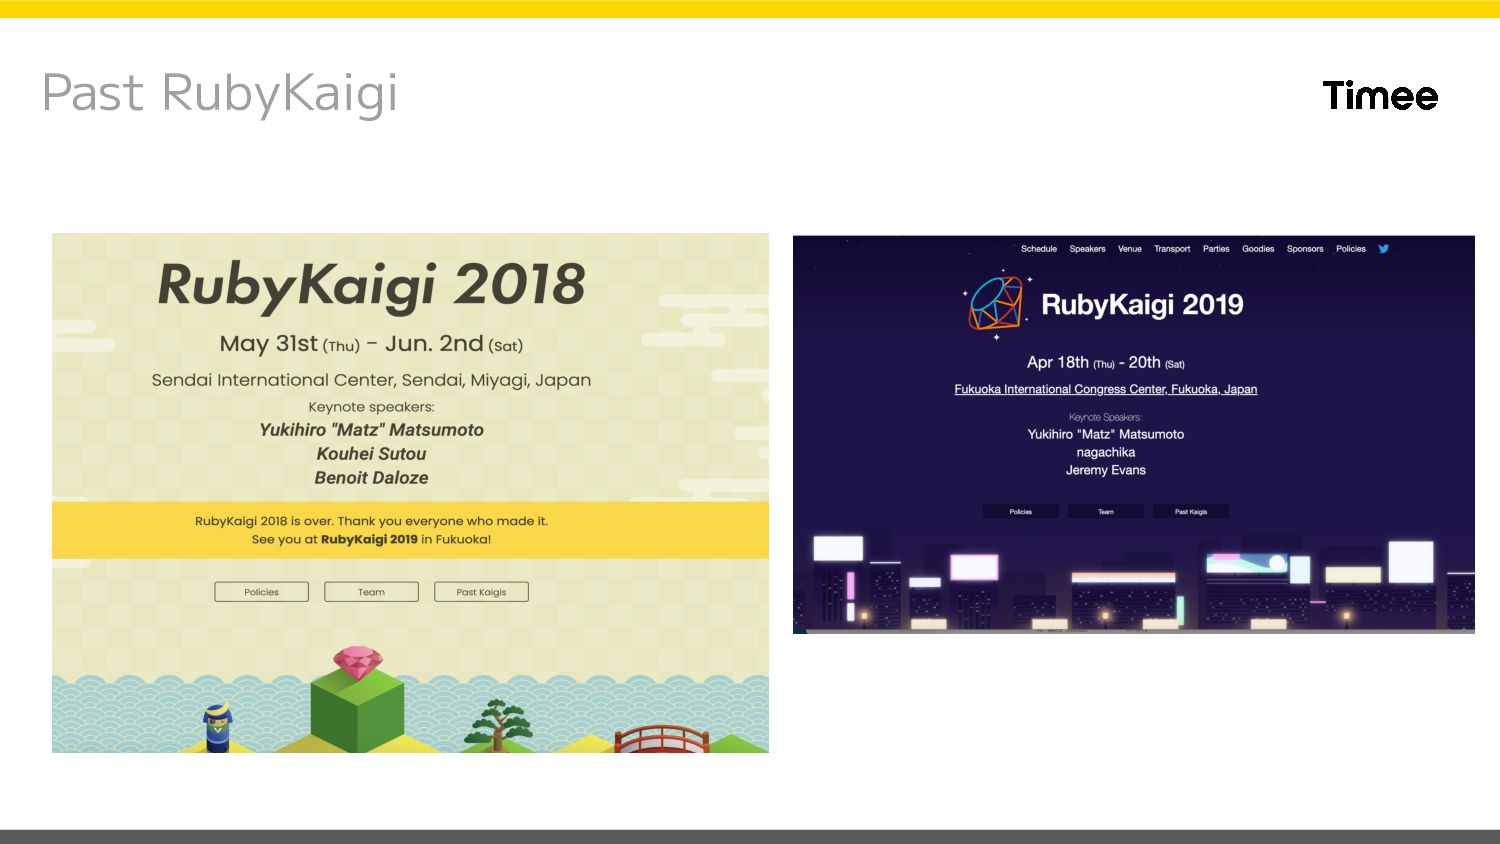
Task: Select Jeremy Evans keynote speaker name
Action: coord(1106,470)
